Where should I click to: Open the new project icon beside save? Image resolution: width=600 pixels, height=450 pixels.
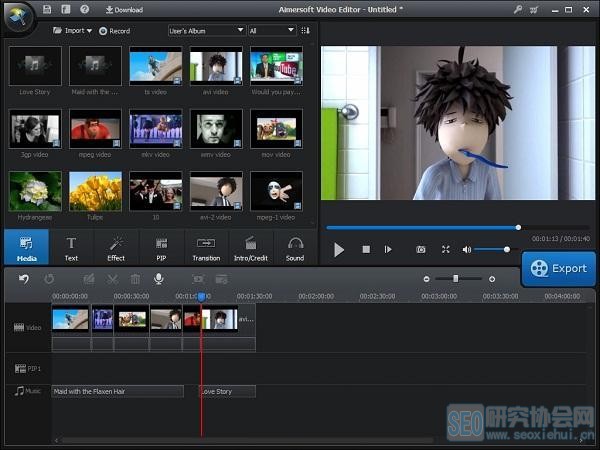pyautogui.click(x=66, y=9)
